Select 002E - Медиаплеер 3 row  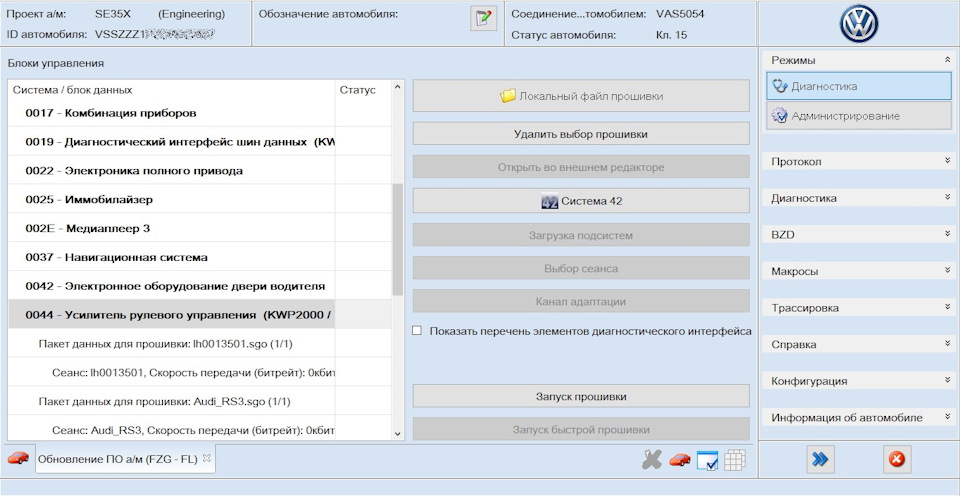[x=200, y=228]
